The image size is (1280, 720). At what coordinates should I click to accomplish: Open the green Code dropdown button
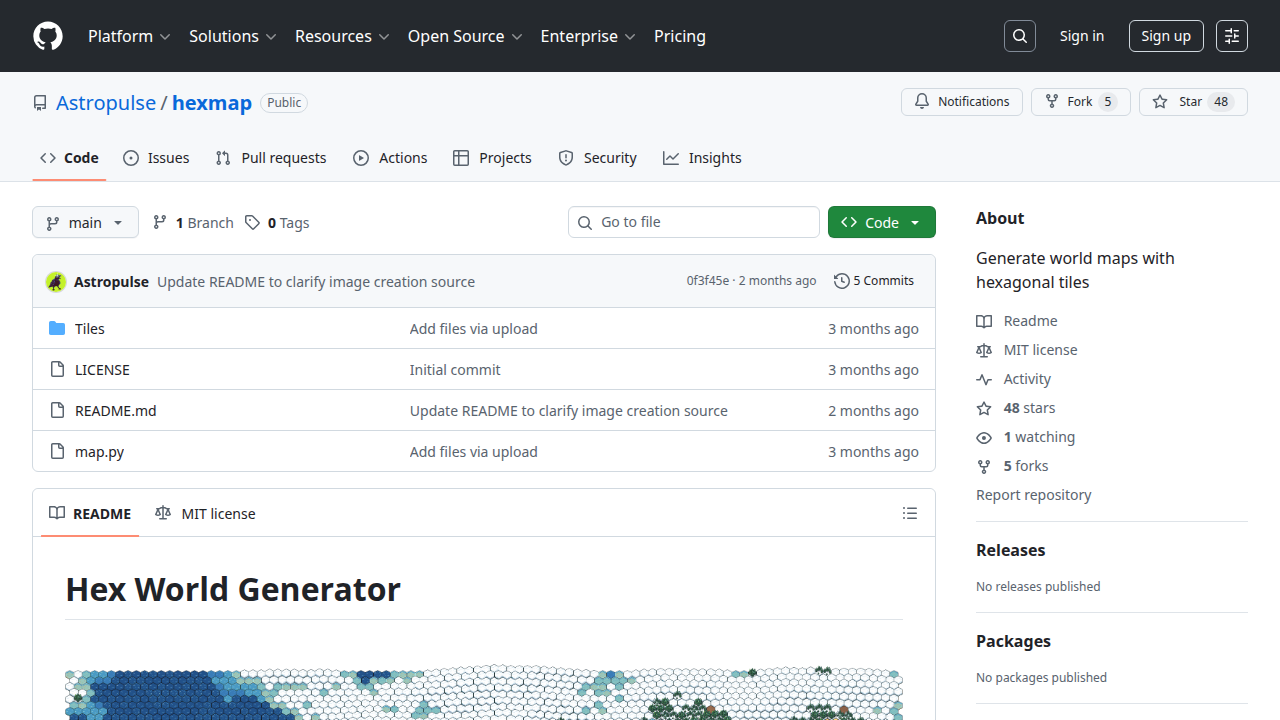[882, 222]
